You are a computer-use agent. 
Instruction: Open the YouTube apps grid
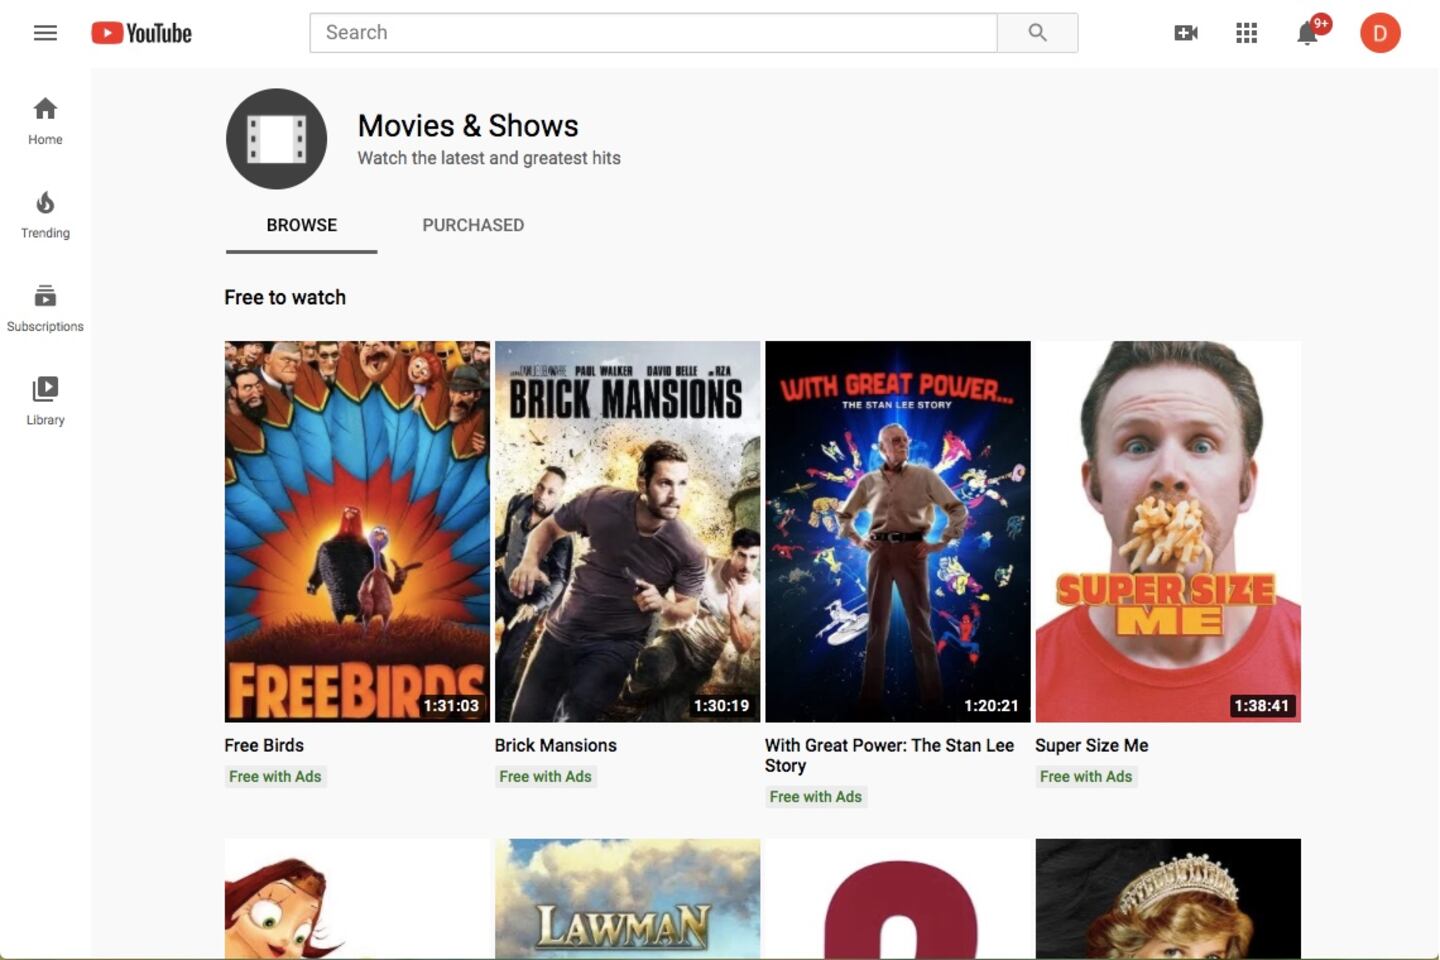tap(1246, 33)
